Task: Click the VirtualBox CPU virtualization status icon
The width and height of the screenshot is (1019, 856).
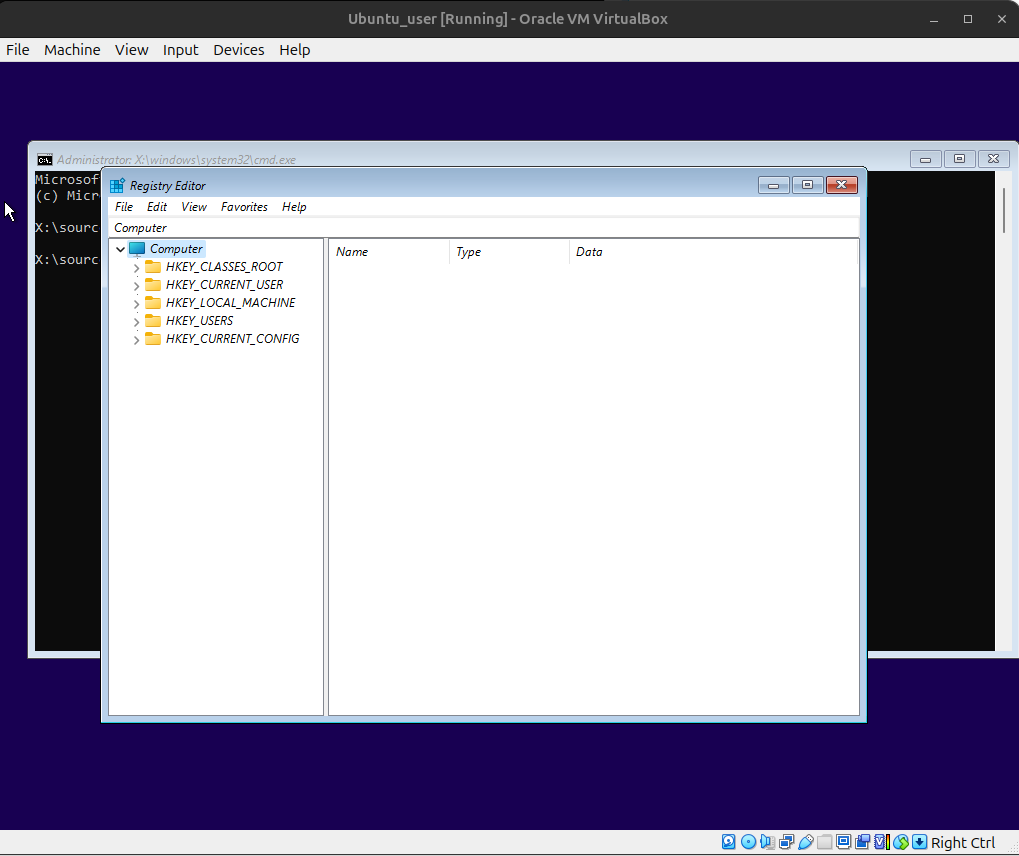Action: 882,842
